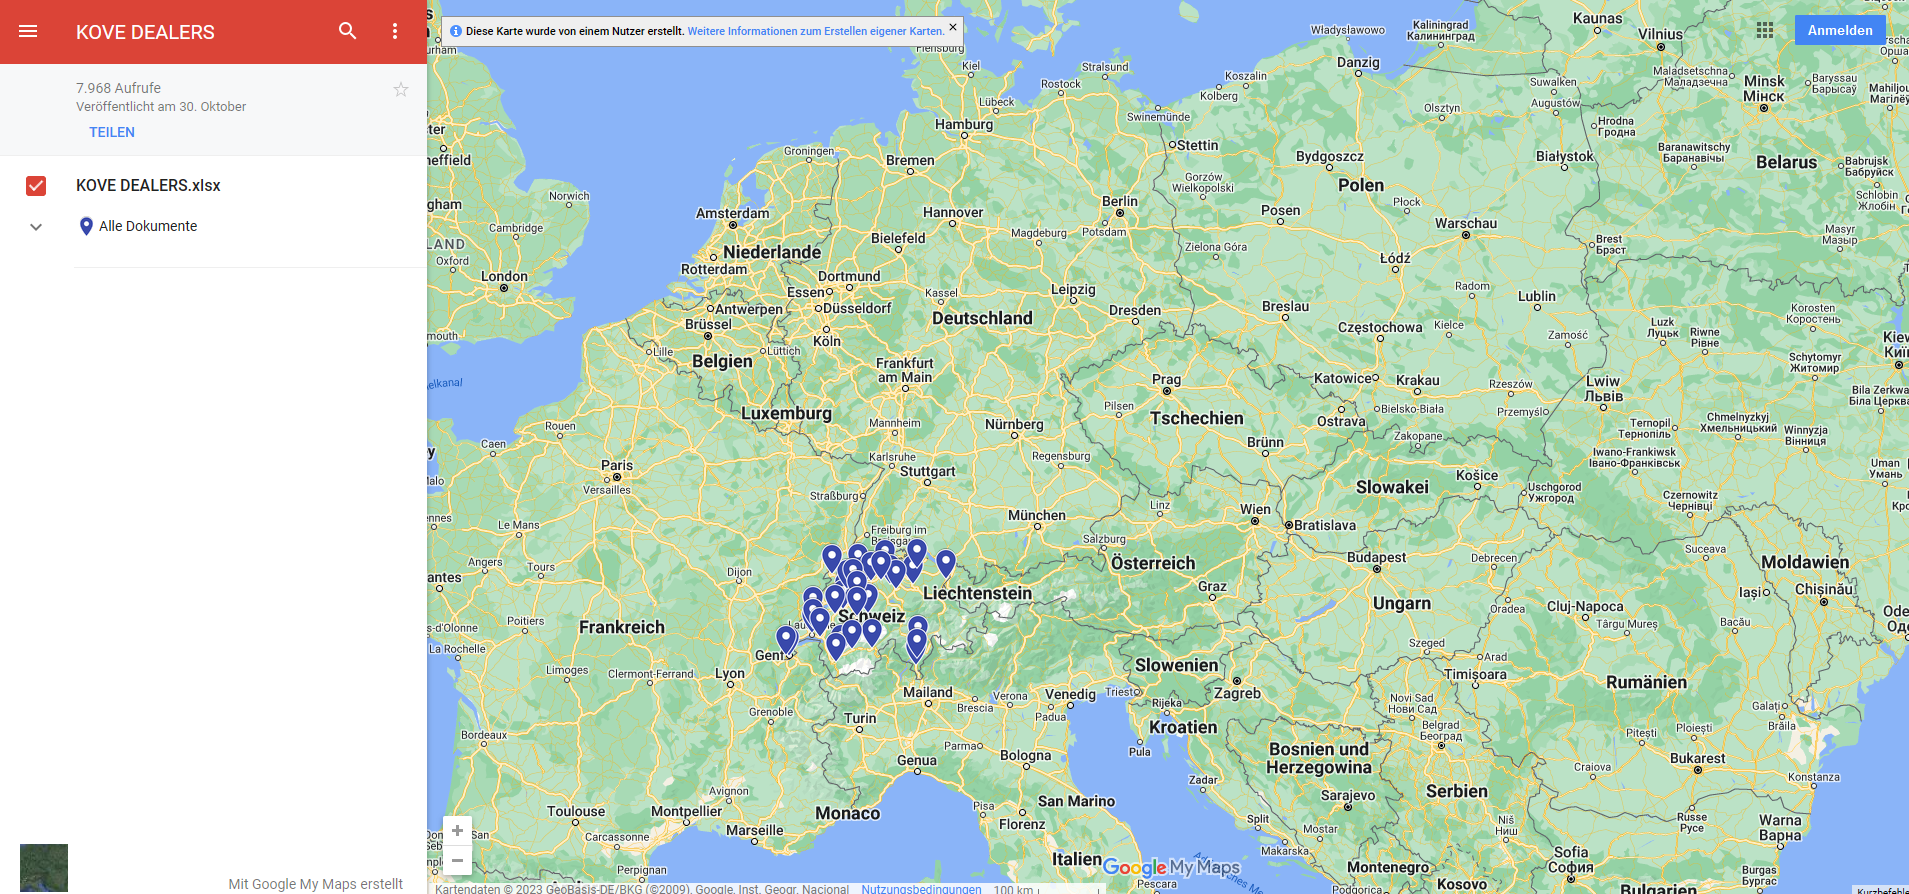1909x894 pixels.
Task: Star this map as favorite
Action: (x=401, y=90)
